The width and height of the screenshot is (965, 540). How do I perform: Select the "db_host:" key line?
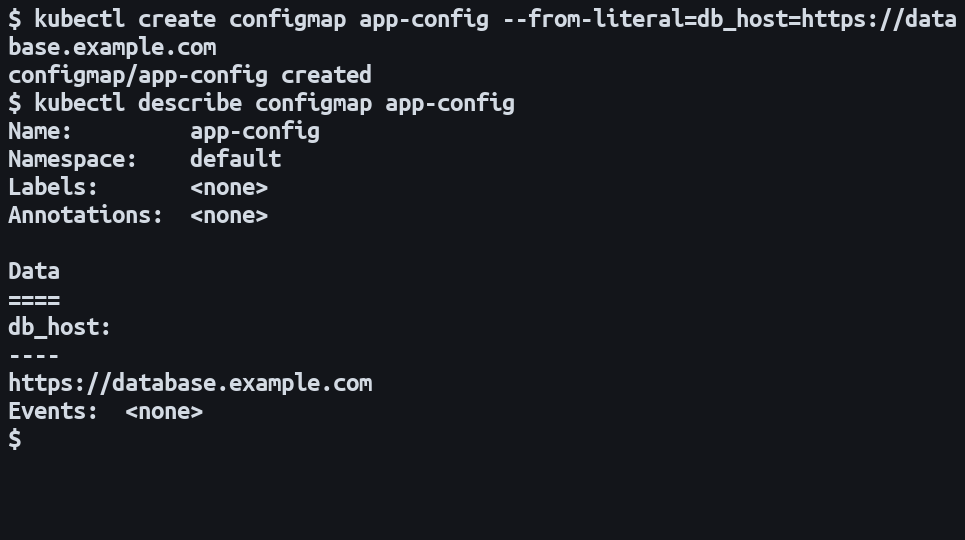60,327
